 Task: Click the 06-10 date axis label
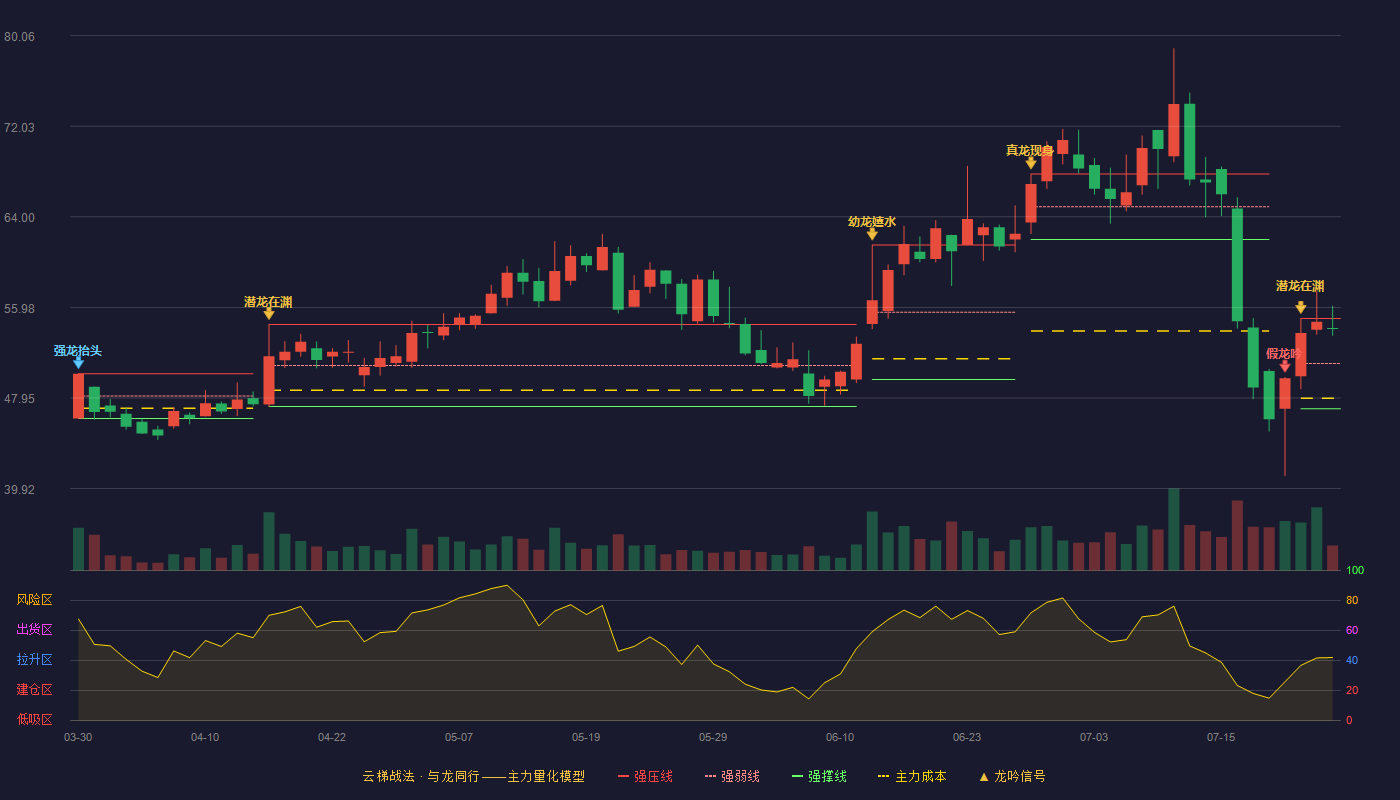tap(840, 737)
